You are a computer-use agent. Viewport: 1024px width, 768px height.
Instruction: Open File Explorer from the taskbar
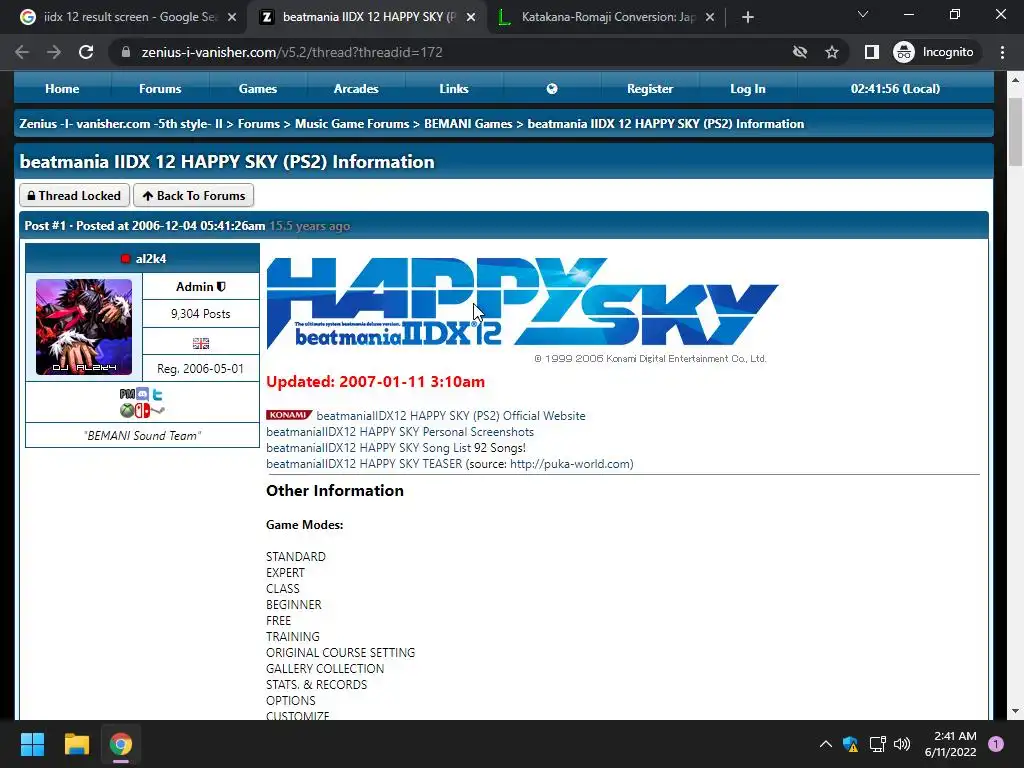click(76, 744)
